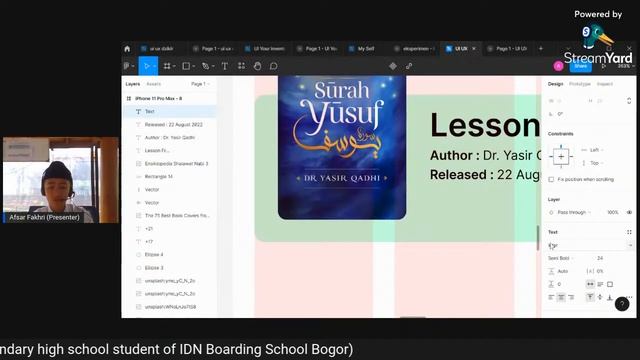Set text to auto height
Screen dimensions: 640x360
[x=600, y=284]
